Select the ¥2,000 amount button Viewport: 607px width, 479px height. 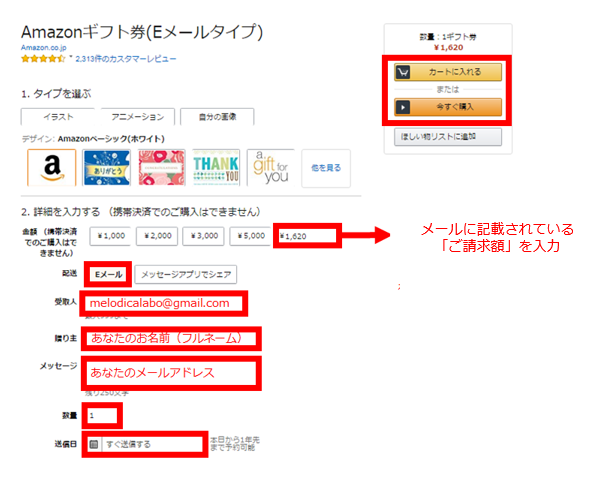157,236
